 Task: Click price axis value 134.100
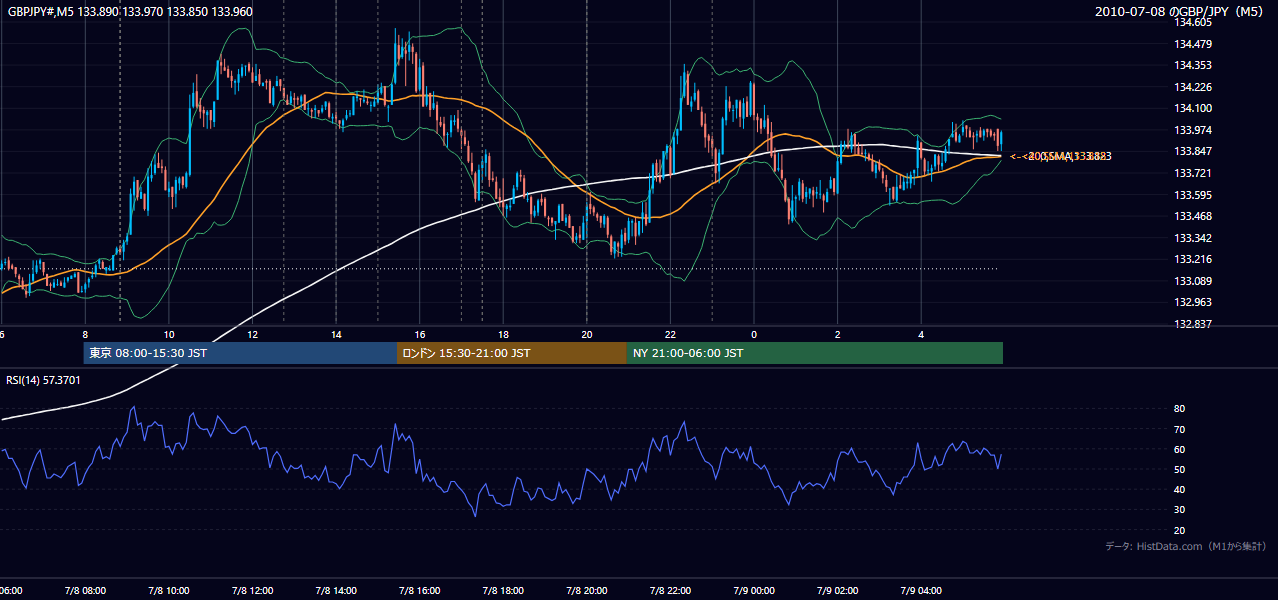[1193, 108]
